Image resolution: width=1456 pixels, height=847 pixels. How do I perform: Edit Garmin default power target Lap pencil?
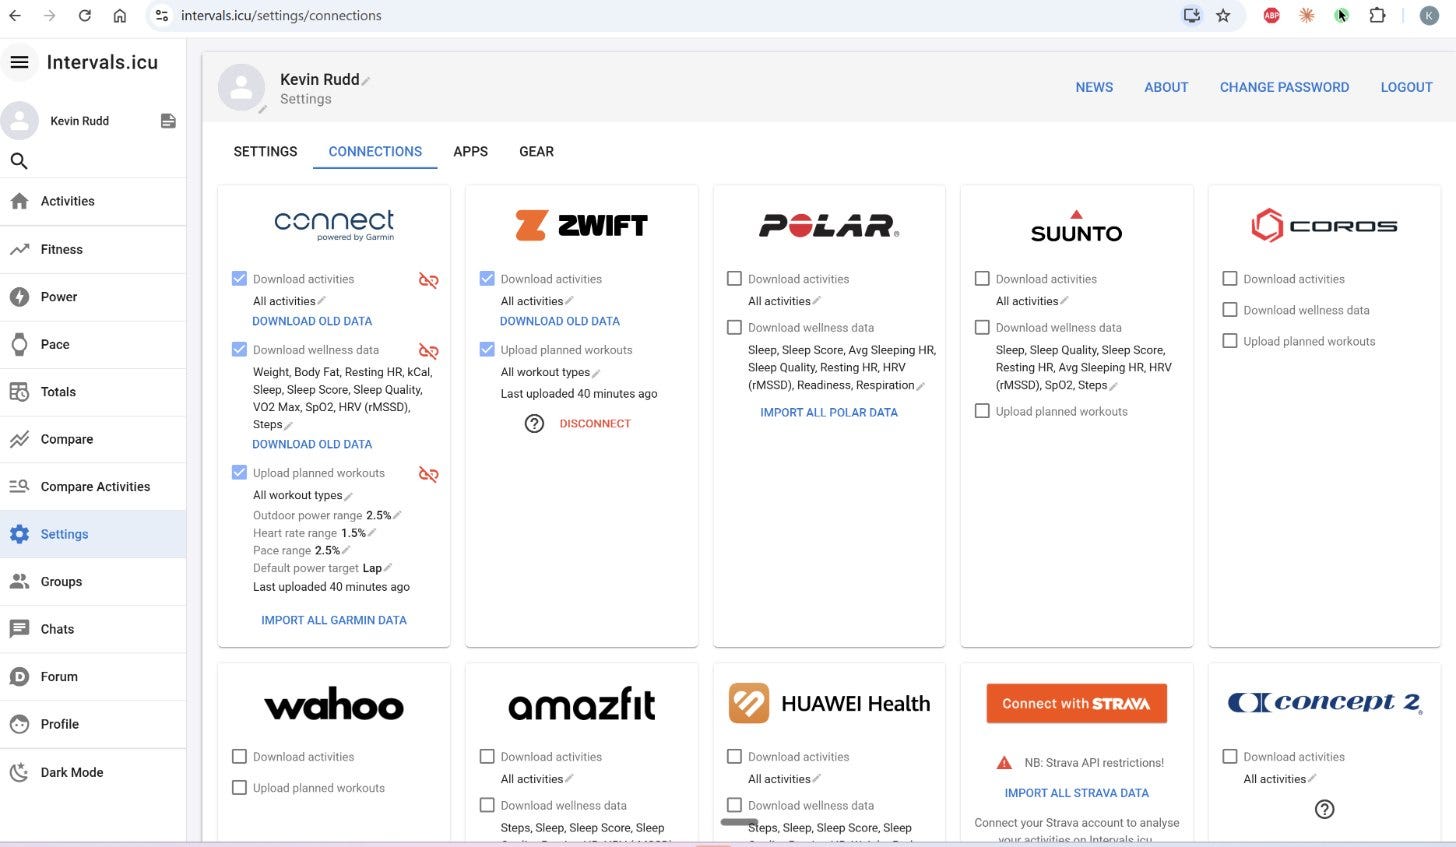[x=388, y=568]
